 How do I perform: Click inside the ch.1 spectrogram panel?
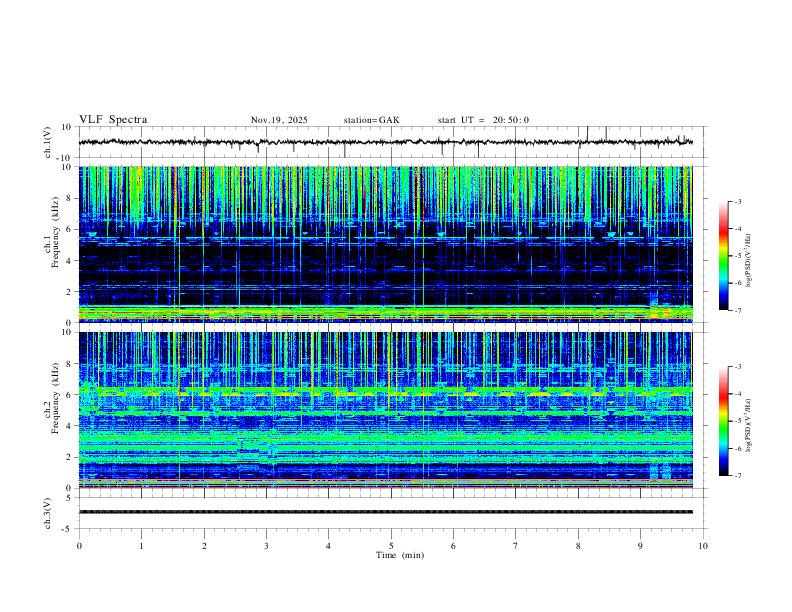point(385,244)
